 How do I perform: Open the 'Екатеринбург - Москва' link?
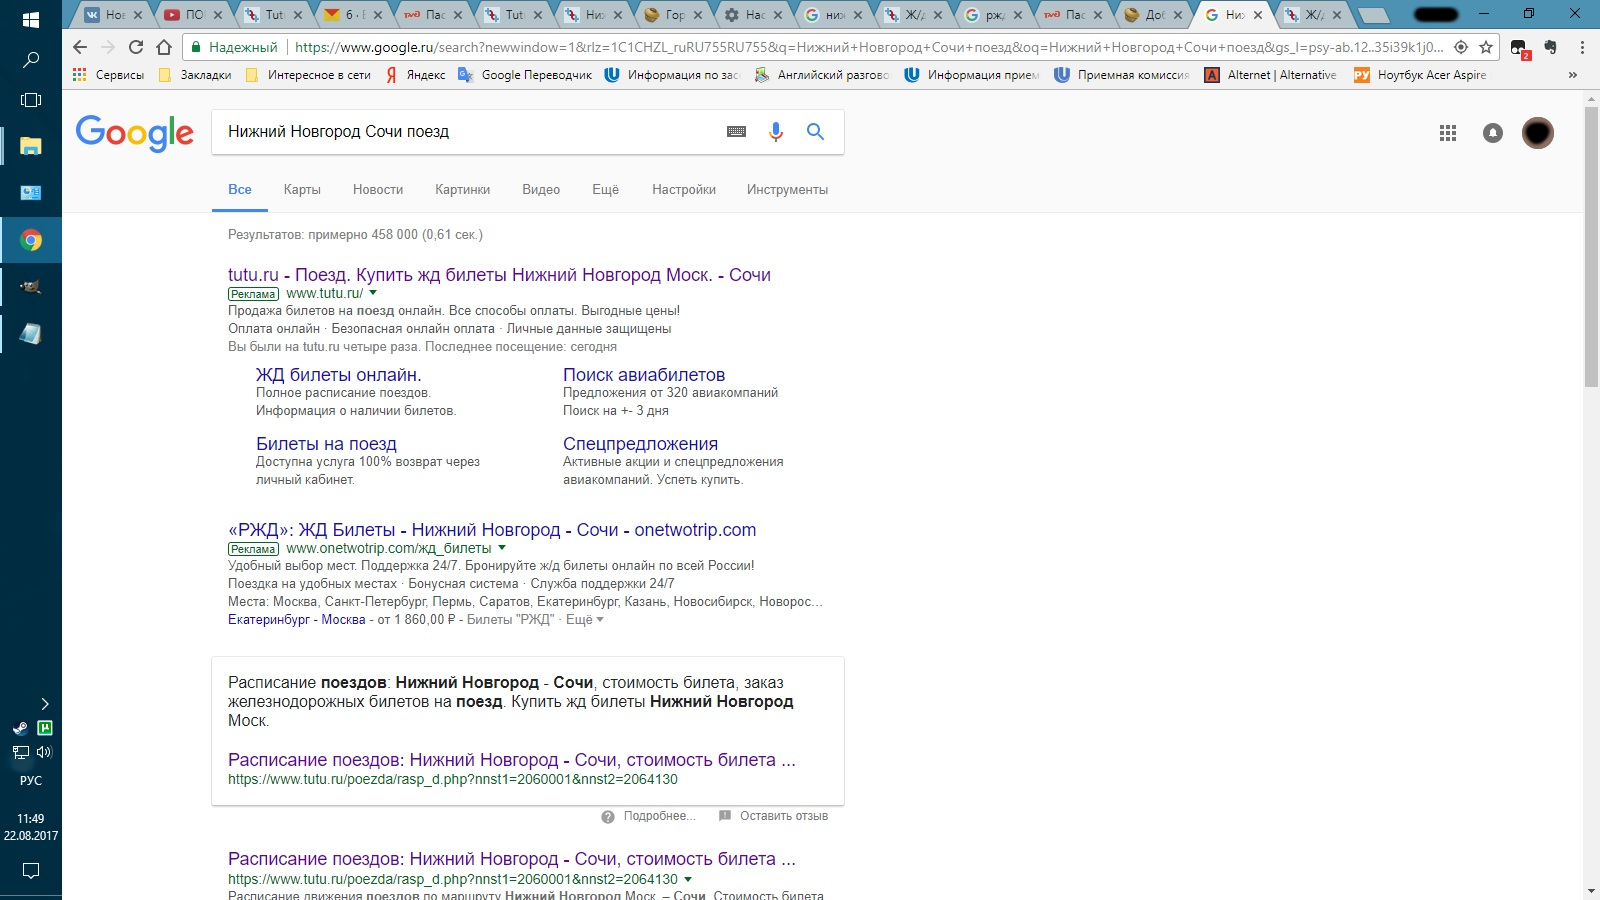point(297,620)
